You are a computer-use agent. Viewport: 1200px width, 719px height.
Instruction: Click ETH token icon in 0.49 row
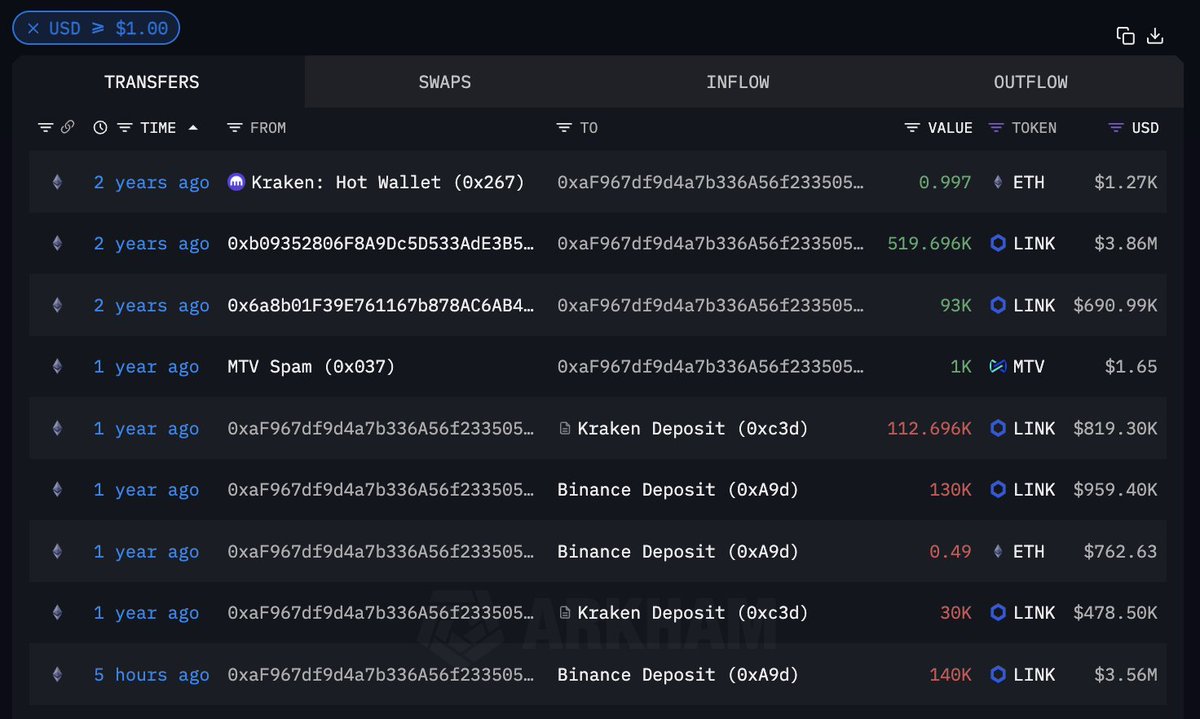pyautogui.click(x=997, y=551)
